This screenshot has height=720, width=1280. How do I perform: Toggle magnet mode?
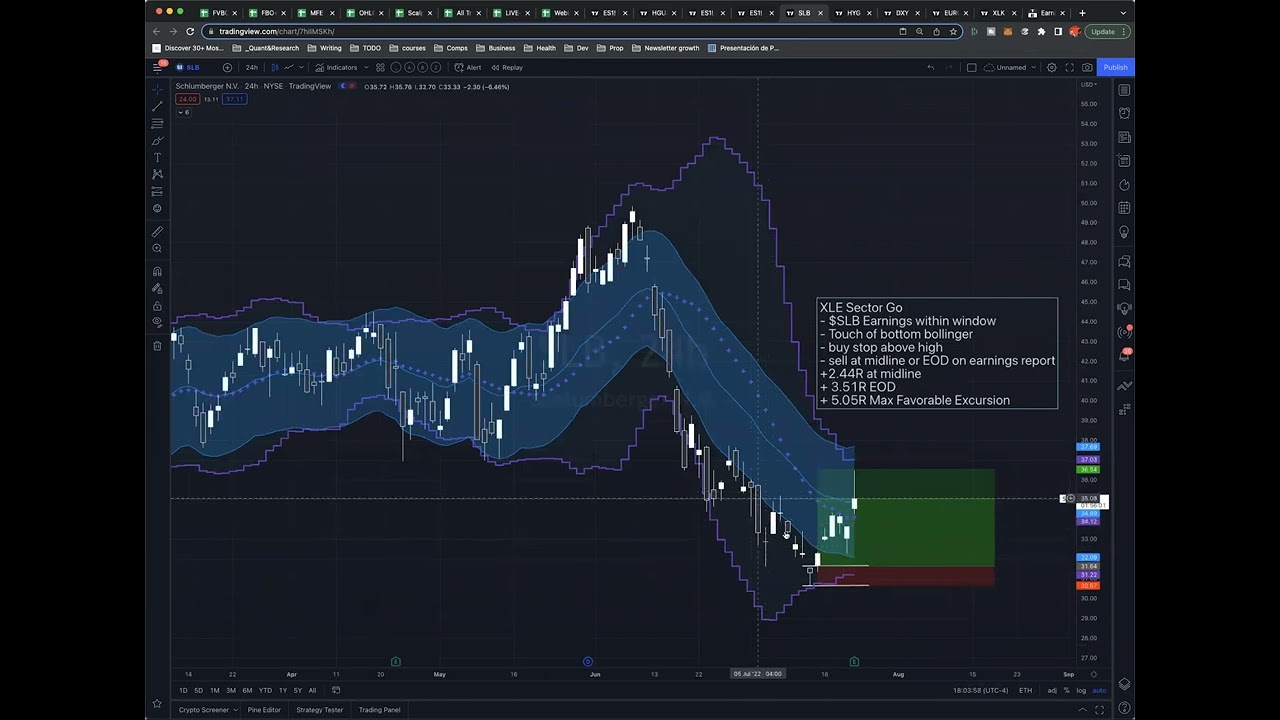[157, 271]
